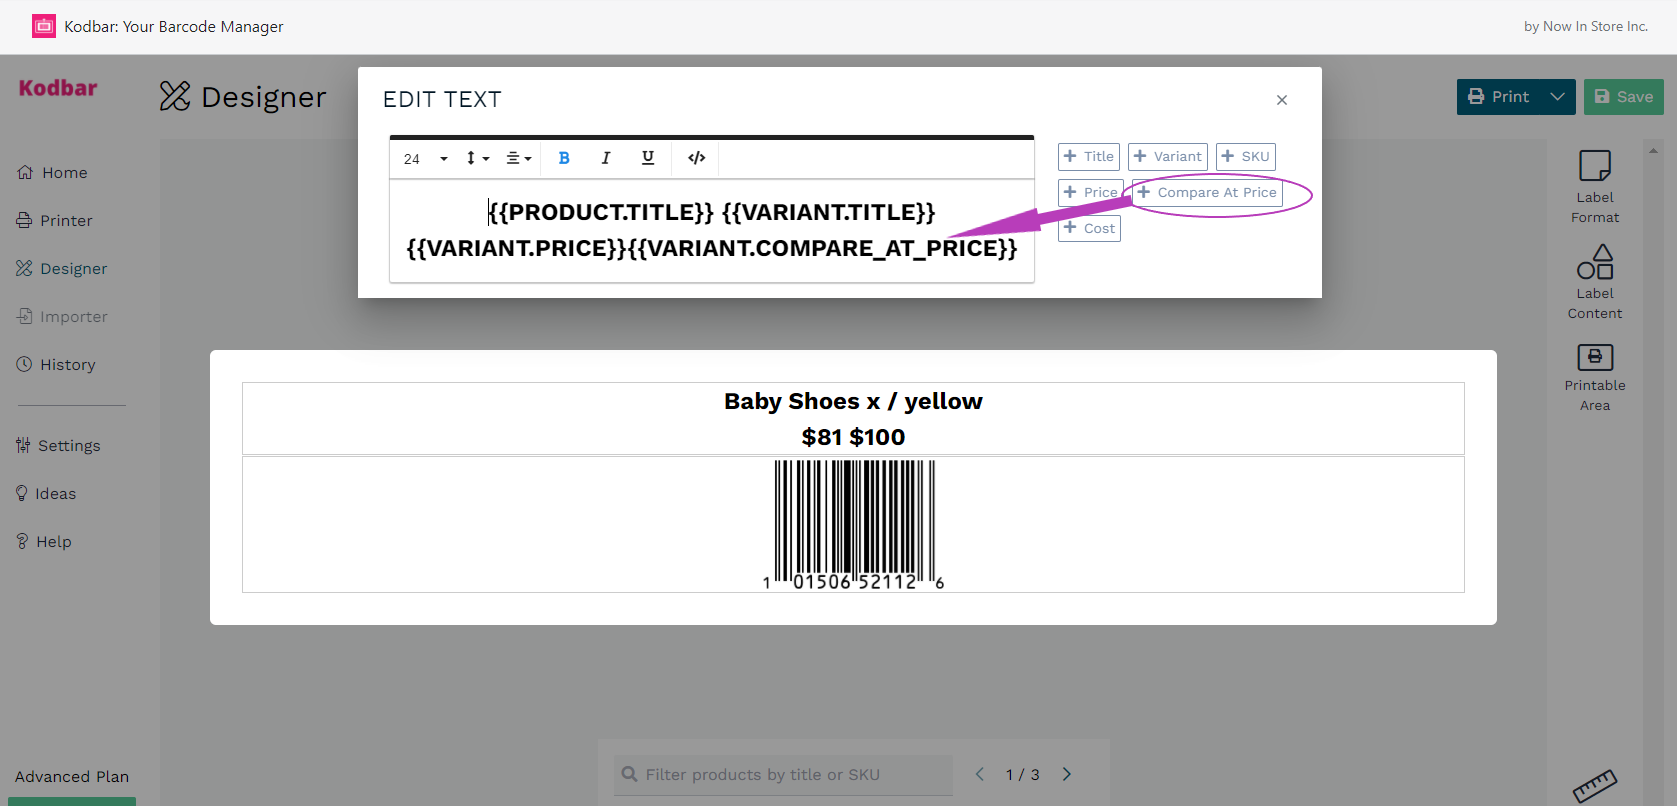This screenshot has height=806, width=1677.
Task: Click the ruler icon at bottom right
Action: [1594, 786]
